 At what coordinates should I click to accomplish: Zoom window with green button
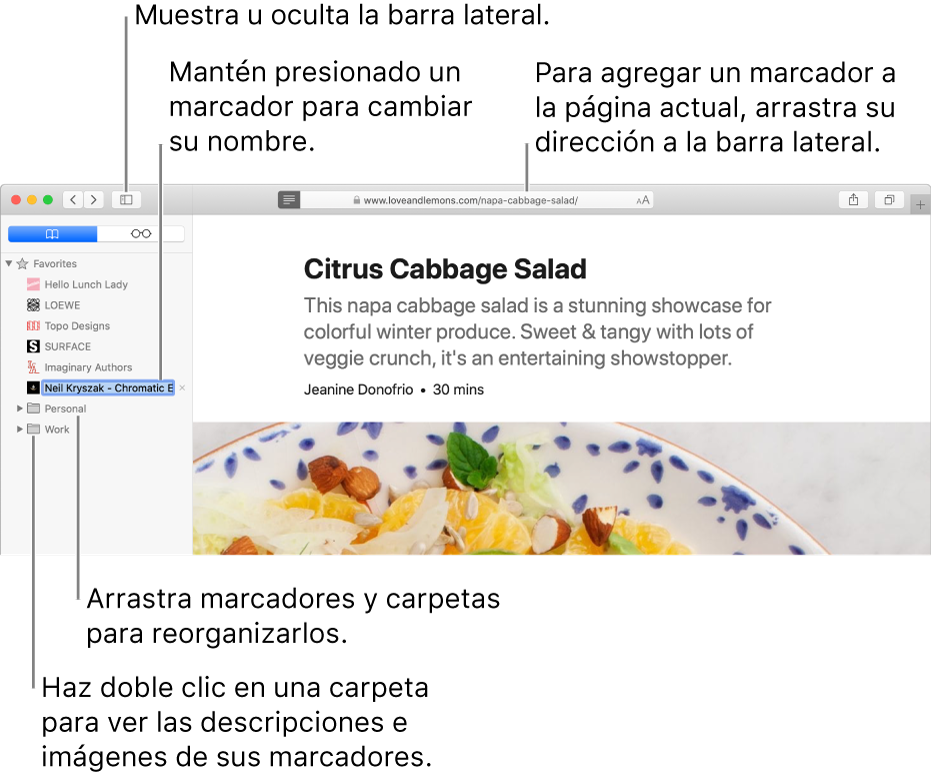click(x=48, y=200)
